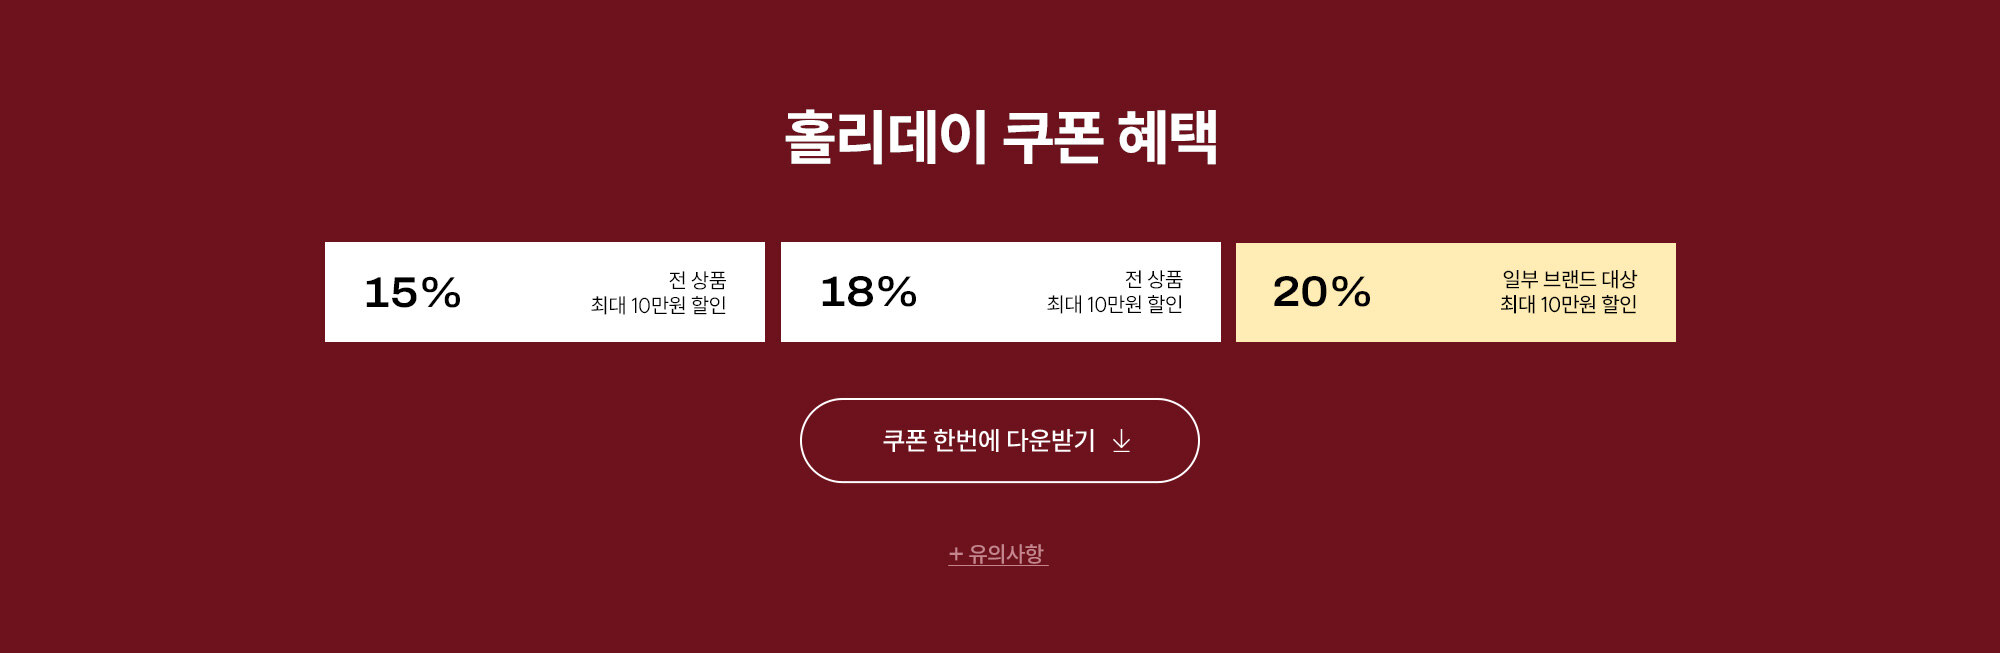Click the download arrow icon
This screenshot has width=2000, height=653.
[1121, 441]
